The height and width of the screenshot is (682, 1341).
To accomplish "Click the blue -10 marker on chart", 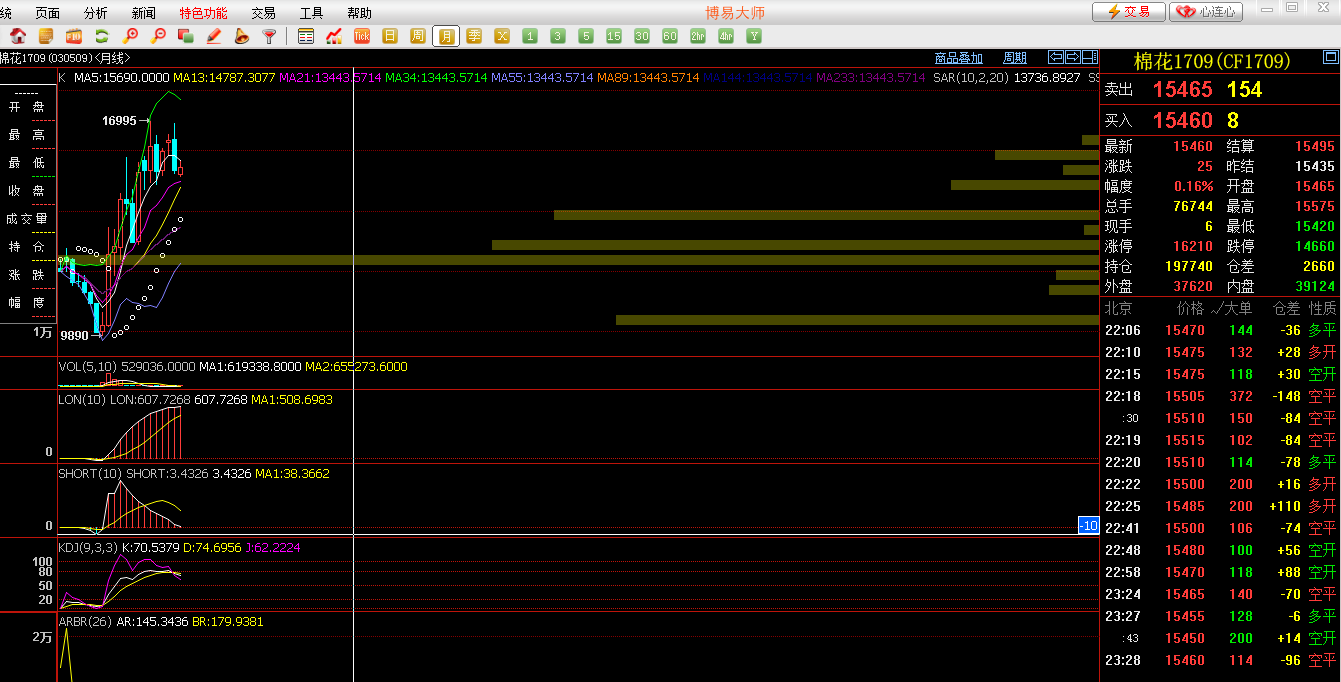I will click(x=1088, y=526).
